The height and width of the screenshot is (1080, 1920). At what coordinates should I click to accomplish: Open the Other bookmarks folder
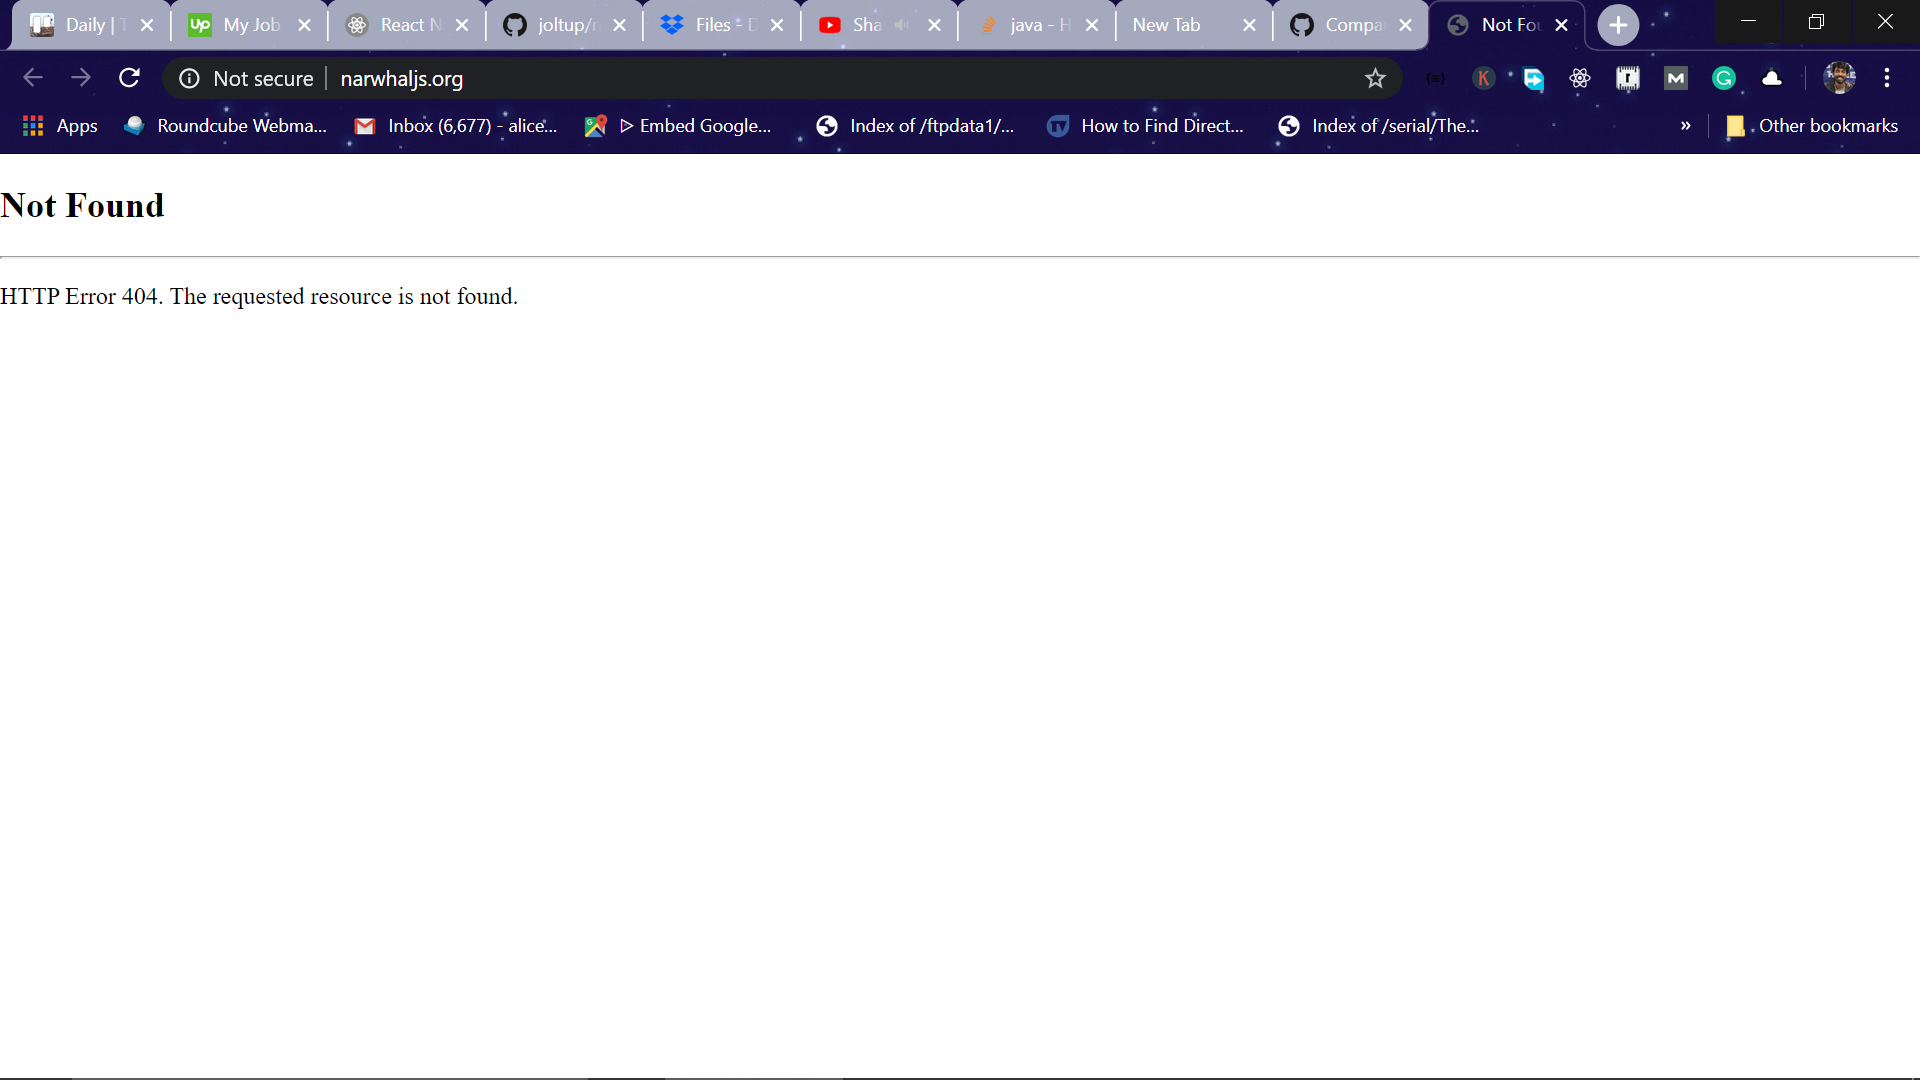(x=1811, y=126)
